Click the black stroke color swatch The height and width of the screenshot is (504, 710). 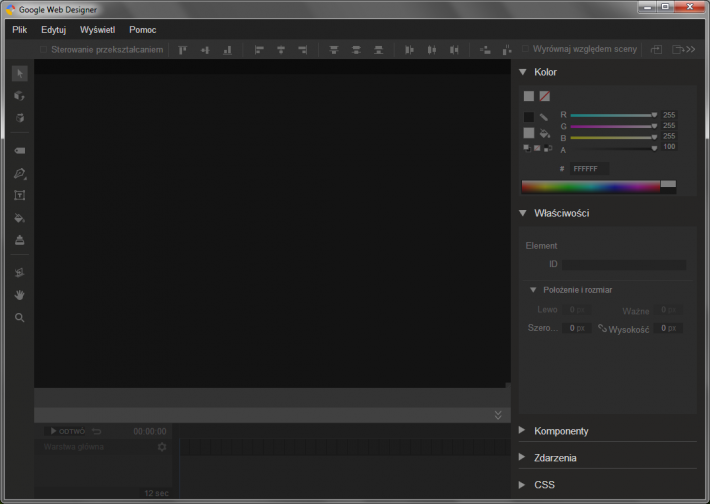528,117
